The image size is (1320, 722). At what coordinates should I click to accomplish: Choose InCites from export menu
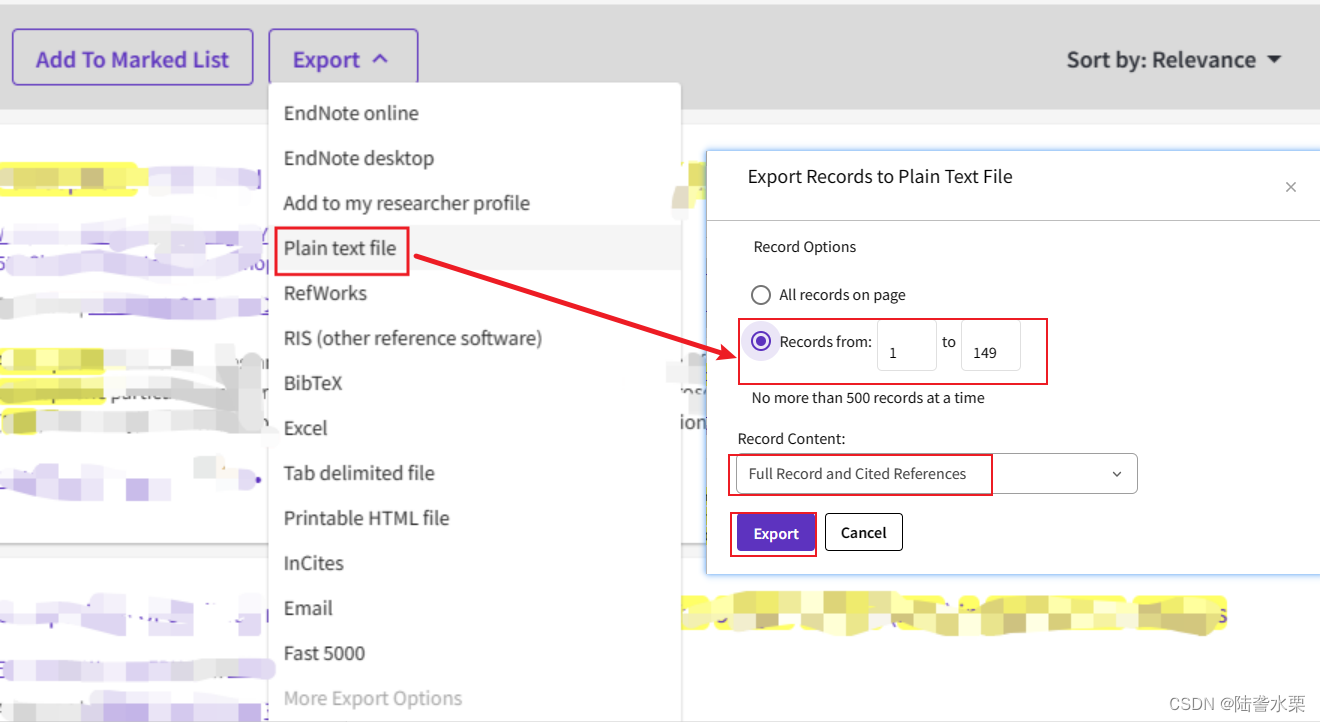[474, 563]
